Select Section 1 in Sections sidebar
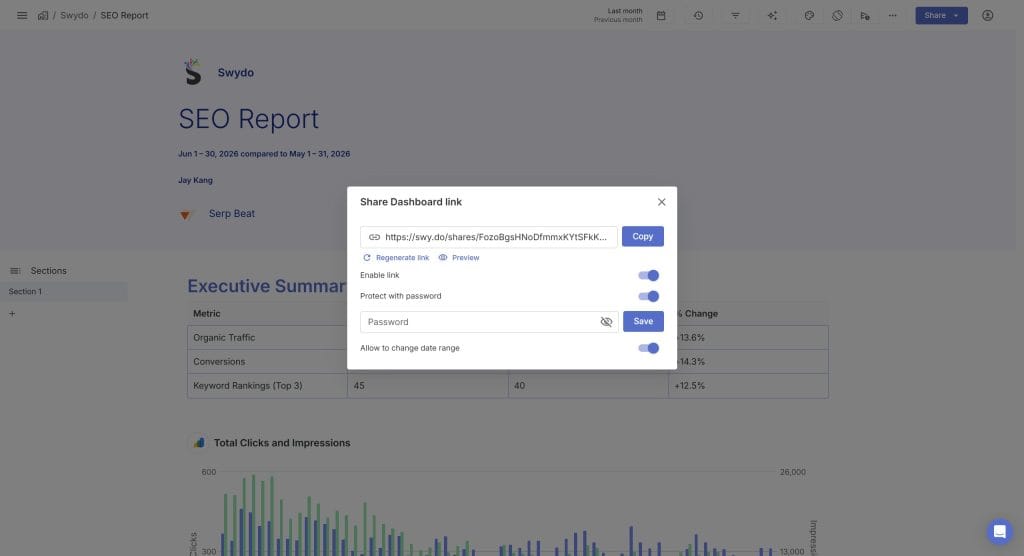This screenshot has height=556, width=1024. (64, 291)
